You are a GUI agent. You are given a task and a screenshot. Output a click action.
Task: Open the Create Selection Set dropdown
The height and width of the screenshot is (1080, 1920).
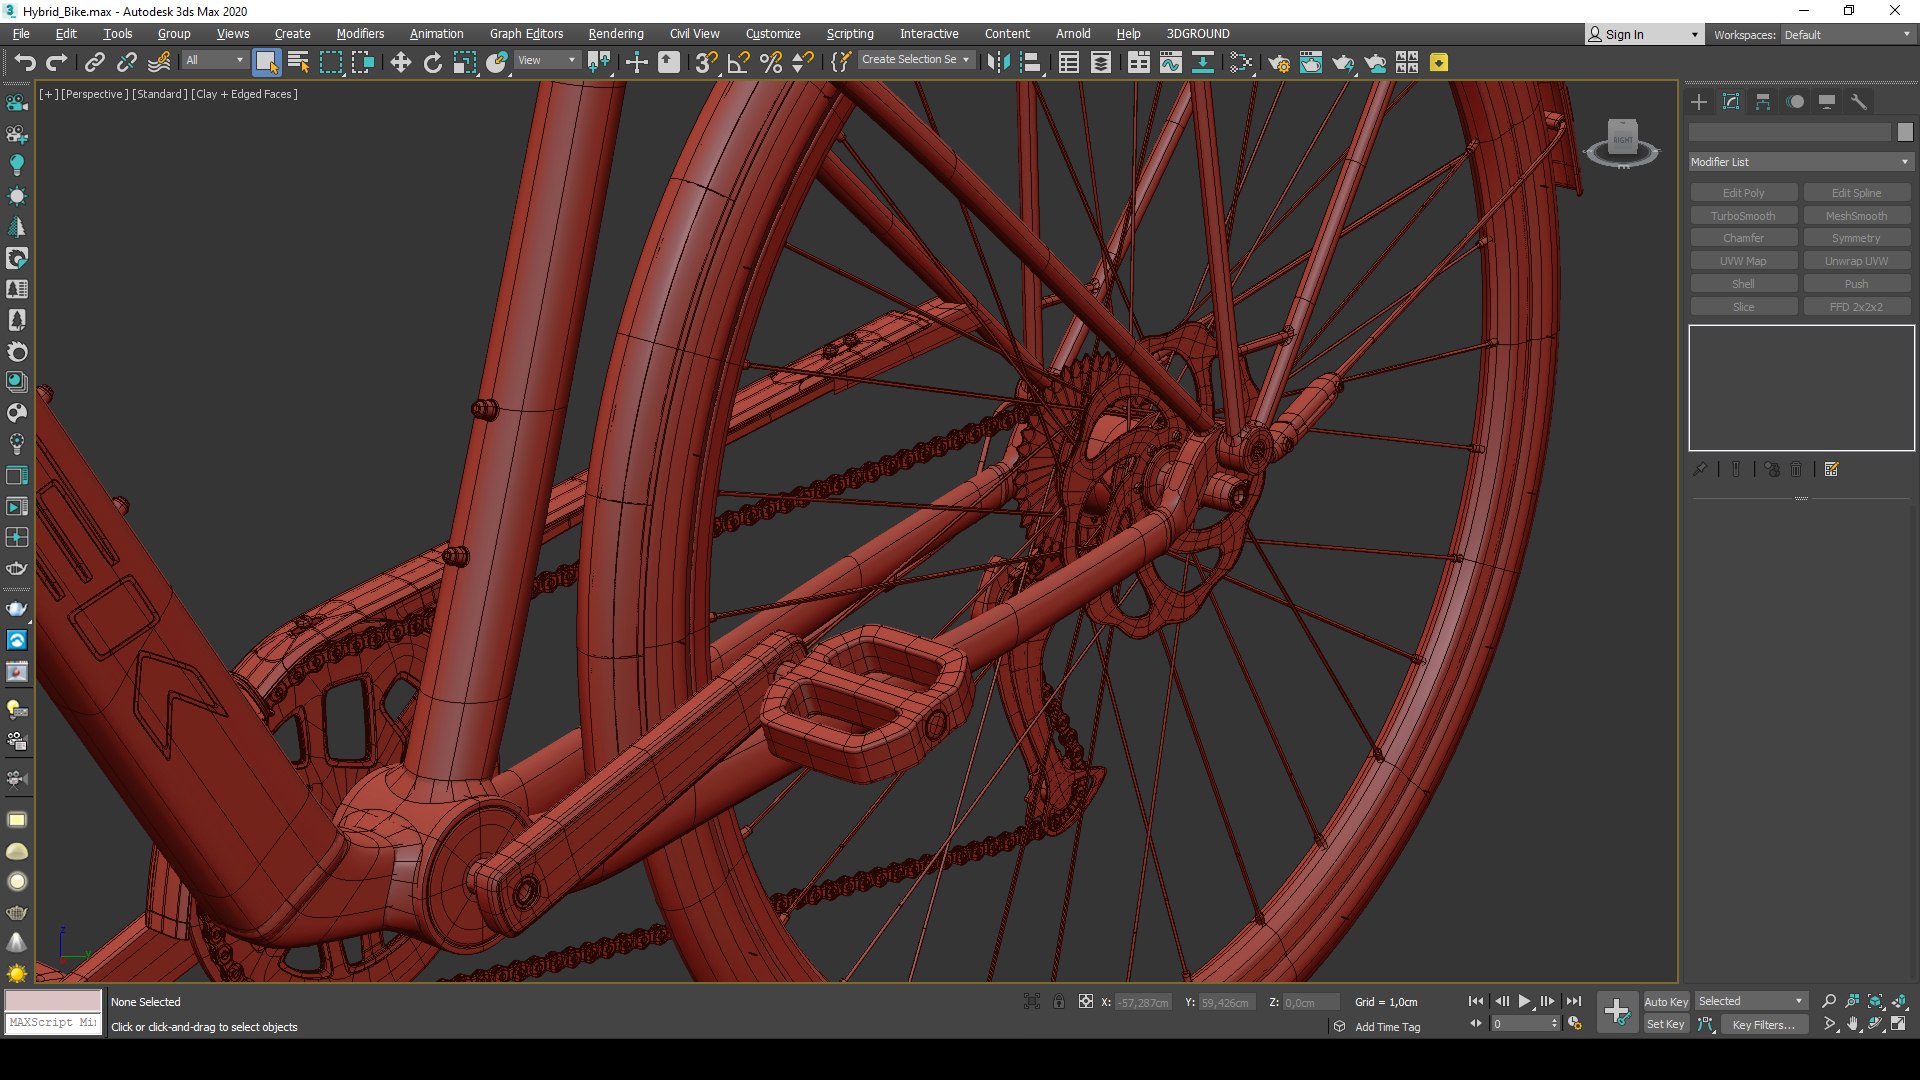[x=916, y=60]
